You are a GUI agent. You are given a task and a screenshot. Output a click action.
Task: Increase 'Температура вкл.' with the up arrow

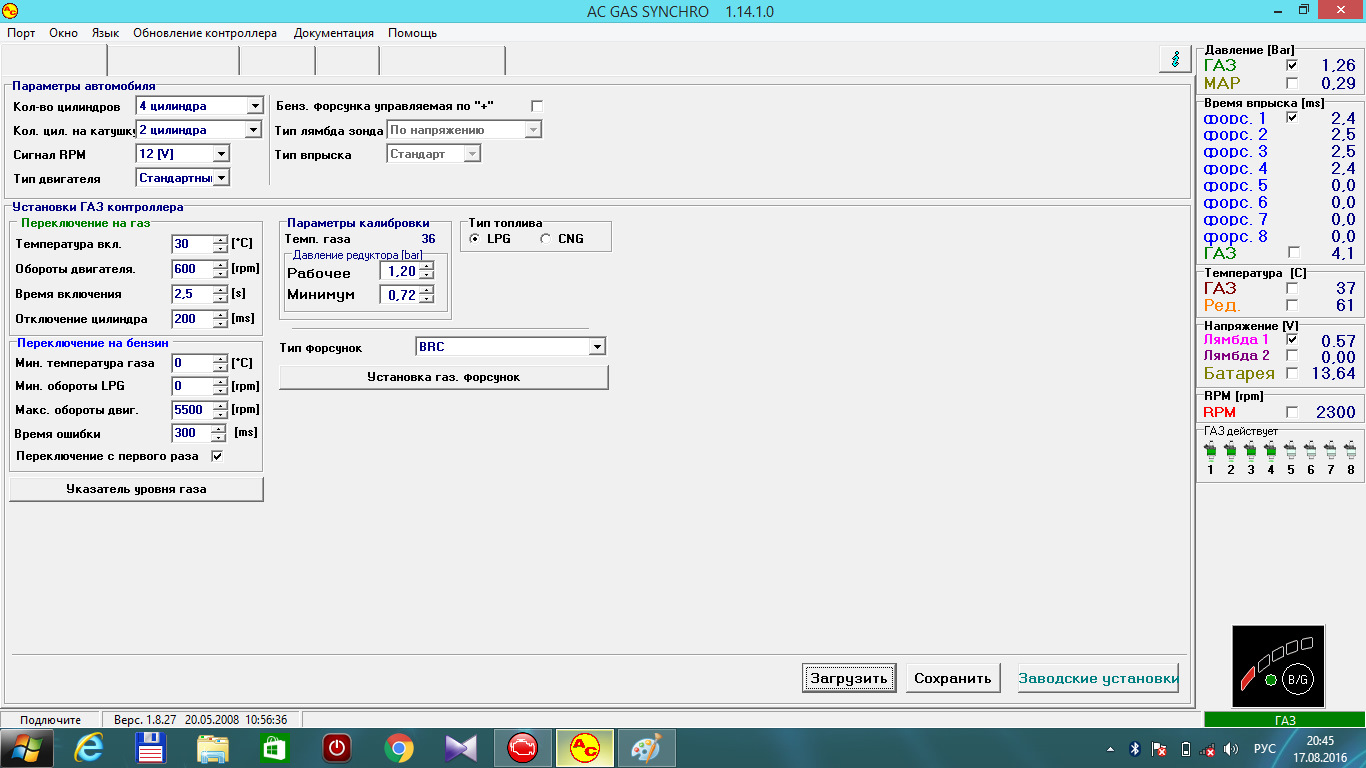pyautogui.click(x=220, y=240)
